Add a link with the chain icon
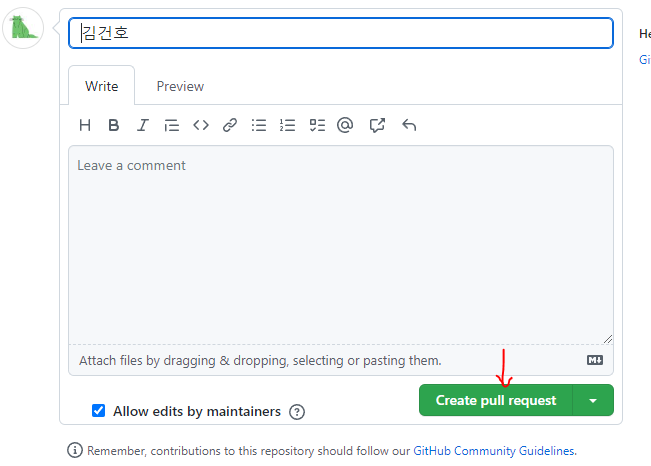This screenshot has height=466, width=651. (x=230, y=125)
